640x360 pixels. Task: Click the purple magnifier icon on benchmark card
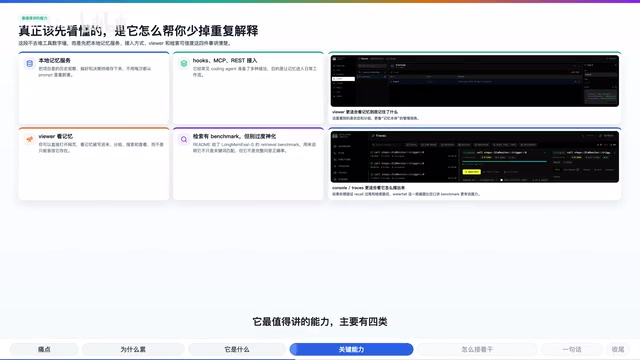pyautogui.click(x=184, y=139)
